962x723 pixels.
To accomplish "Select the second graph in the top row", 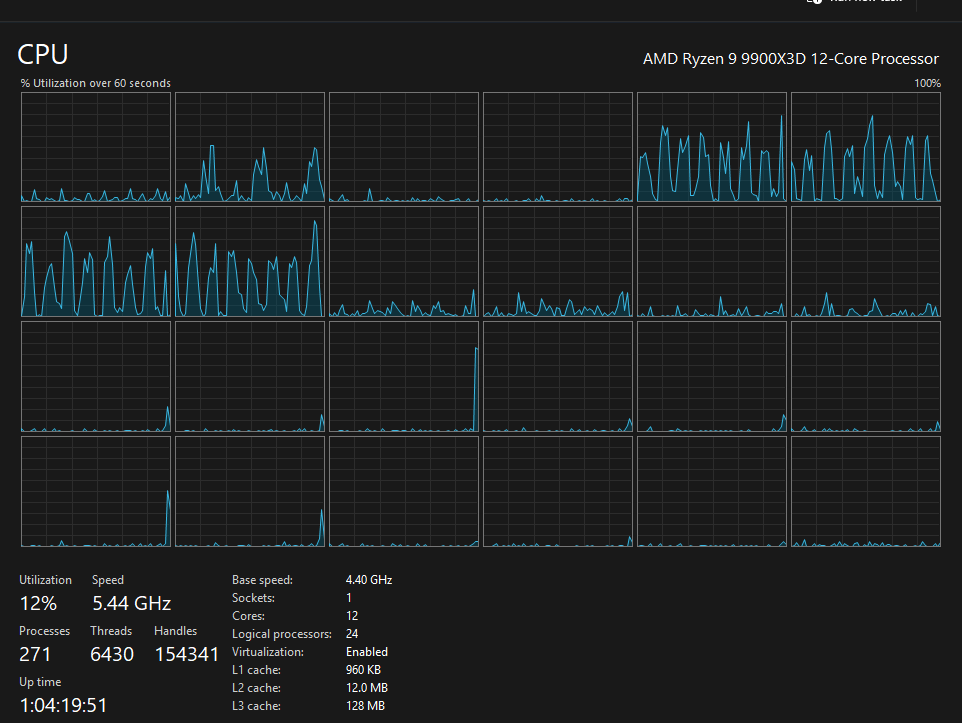I will coord(250,147).
